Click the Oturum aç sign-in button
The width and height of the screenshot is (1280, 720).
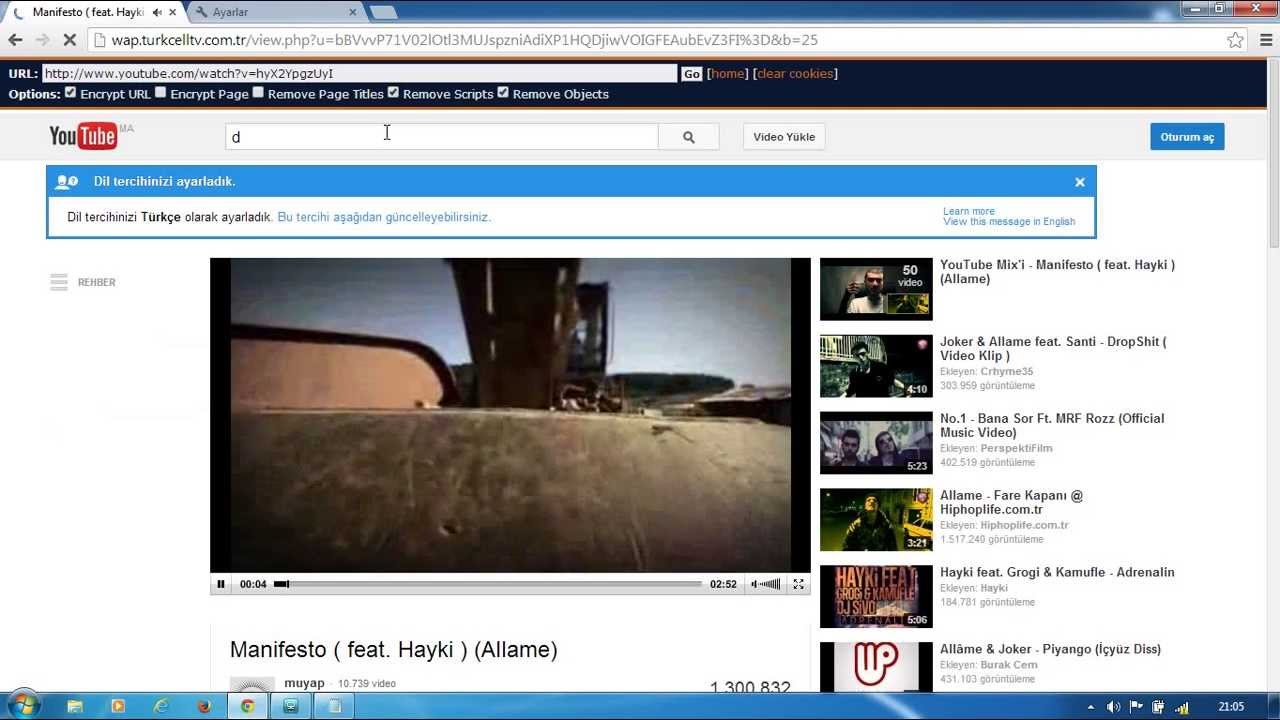coord(1187,137)
